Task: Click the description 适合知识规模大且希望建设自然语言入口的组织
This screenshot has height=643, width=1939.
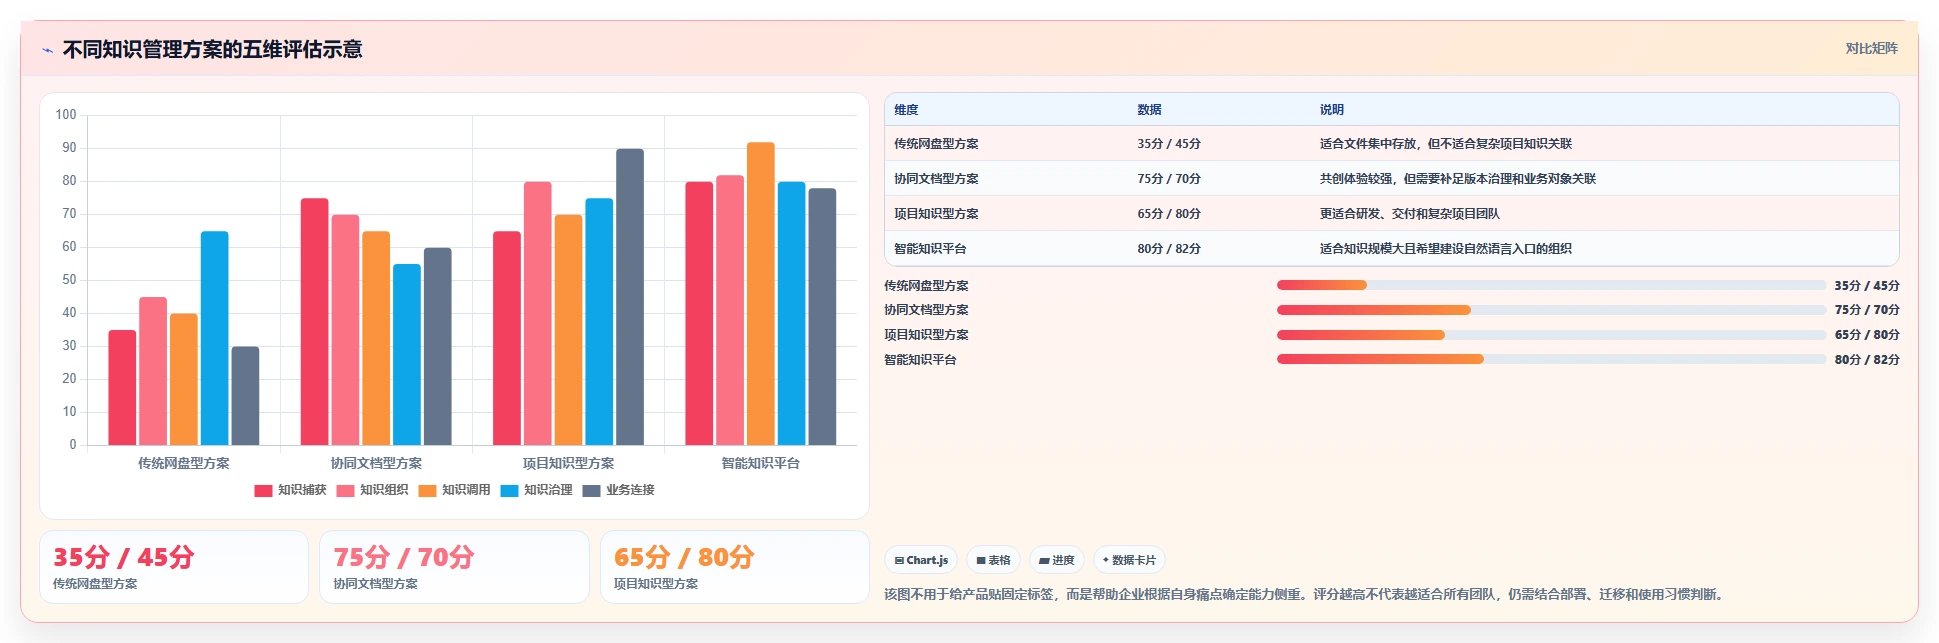Action: point(1446,249)
